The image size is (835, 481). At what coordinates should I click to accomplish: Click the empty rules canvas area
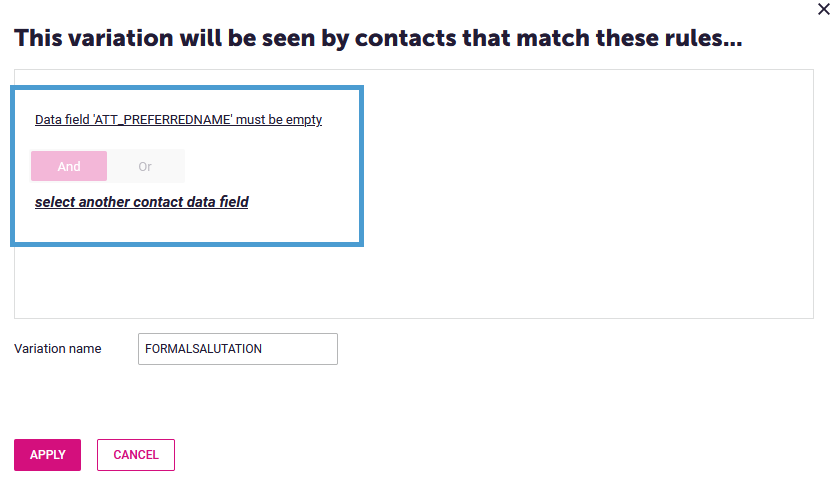click(x=586, y=194)
